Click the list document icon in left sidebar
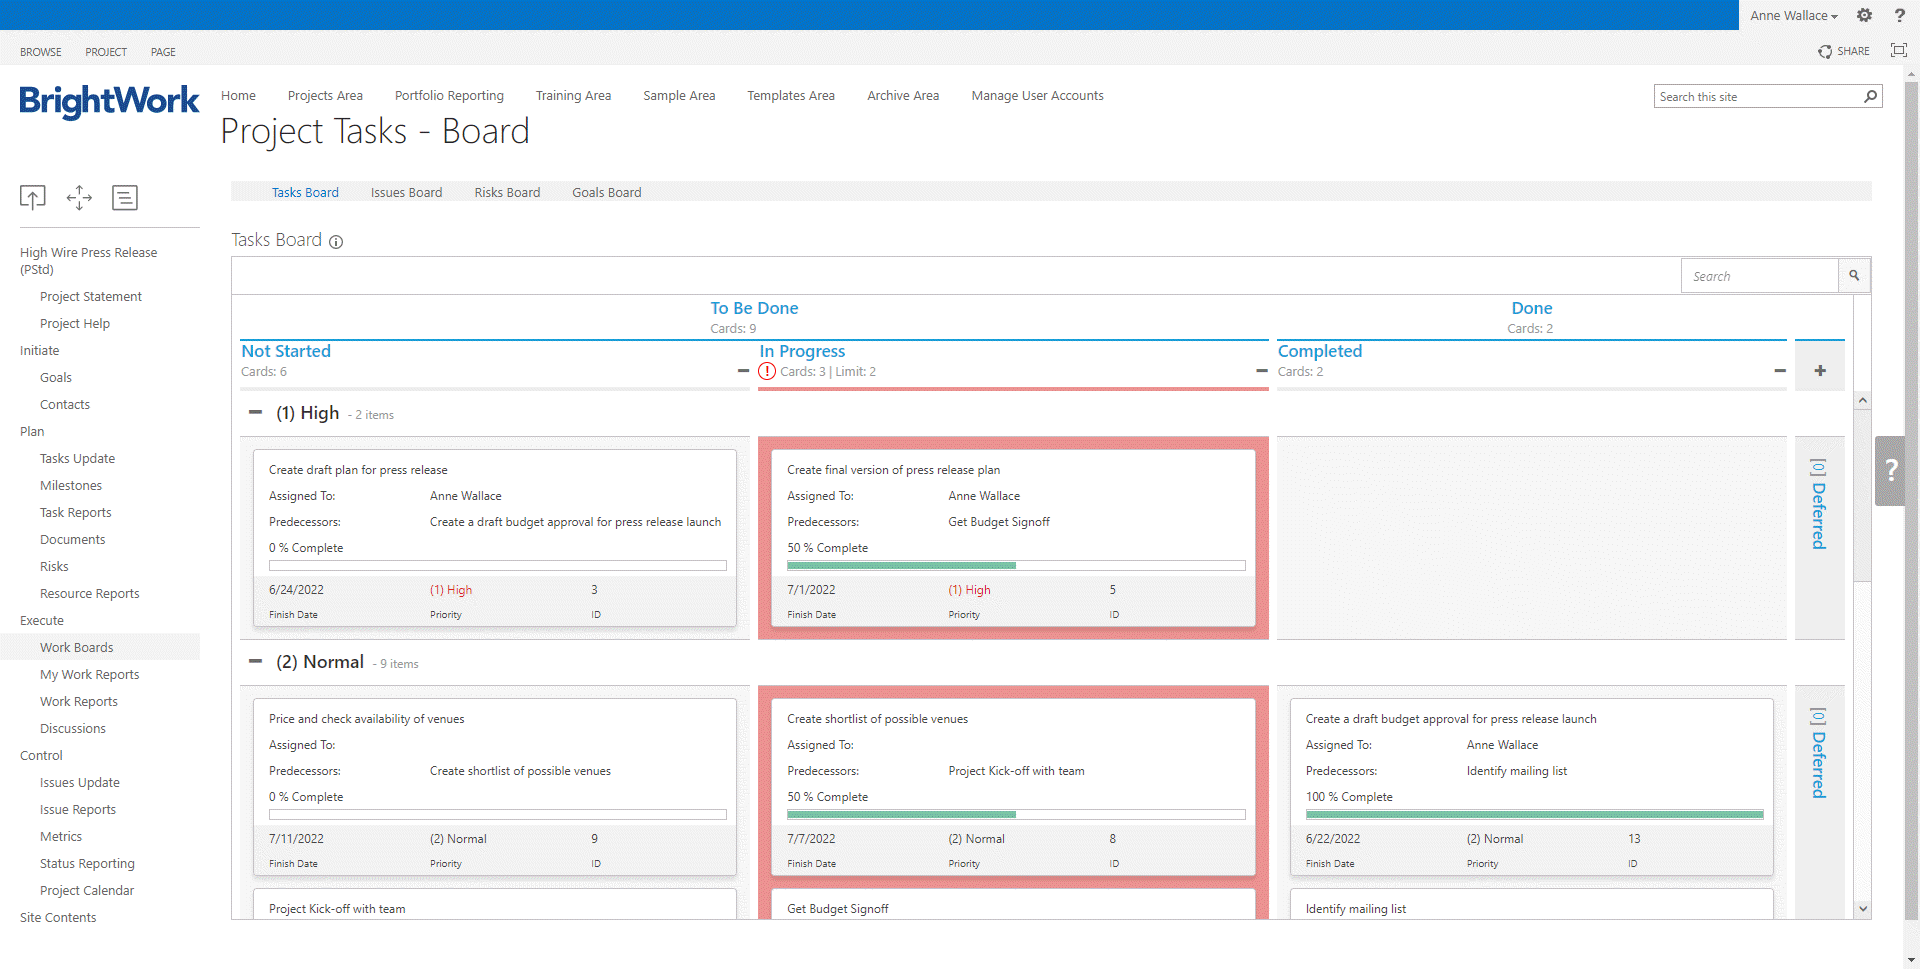Screen dimensions: 1920x969 point(125,198)
